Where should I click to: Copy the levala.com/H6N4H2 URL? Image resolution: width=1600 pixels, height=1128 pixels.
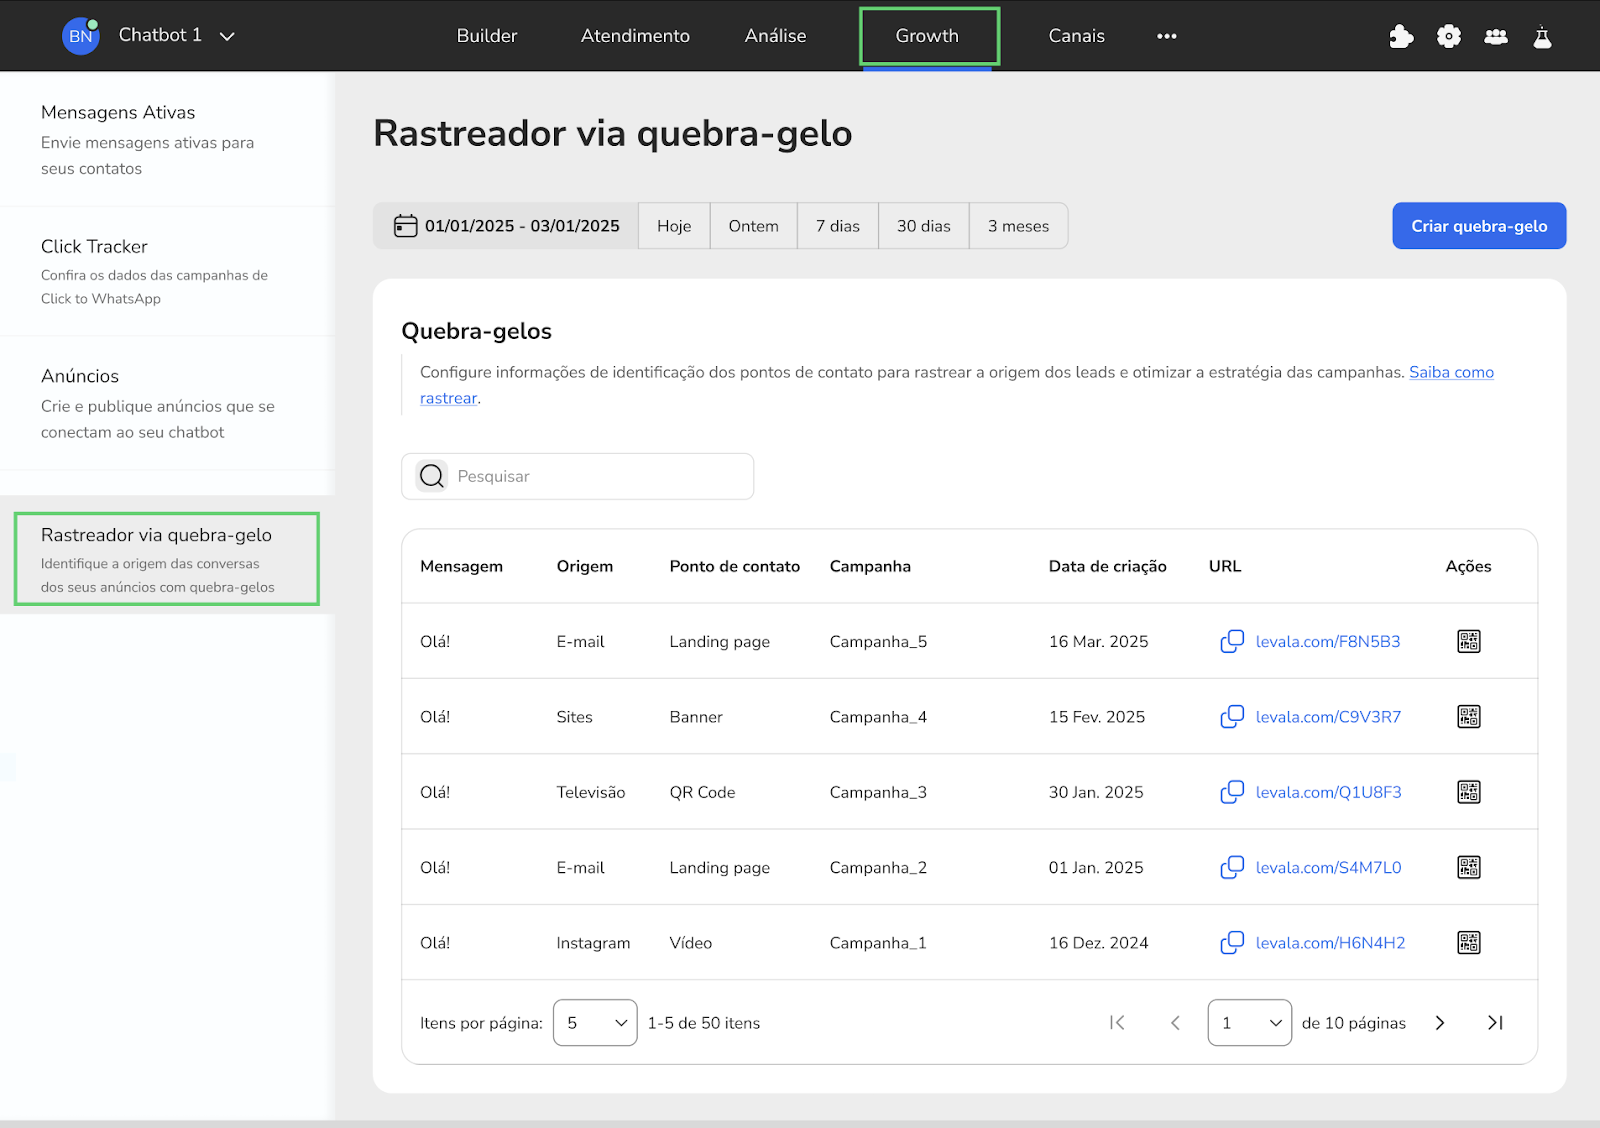(1232, 943)
